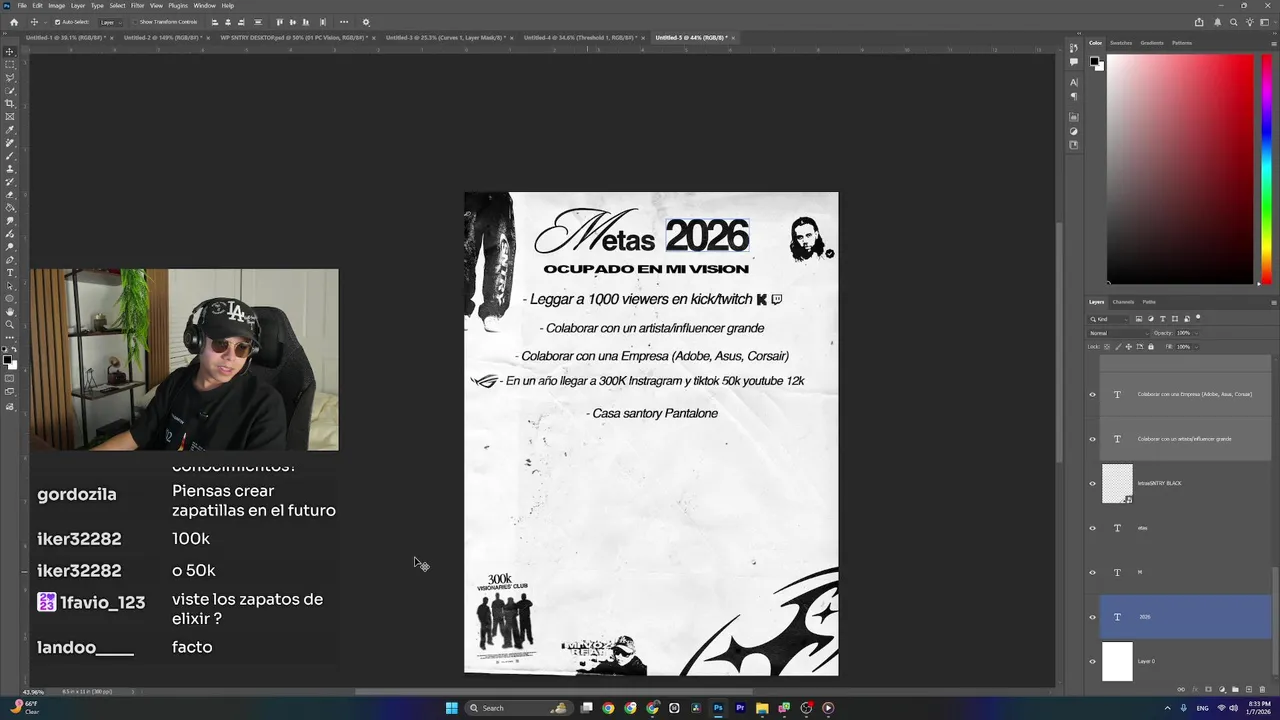1280x720 pixels.
Task: Open the Color panel flyout menu
Action: [1273, 43]
